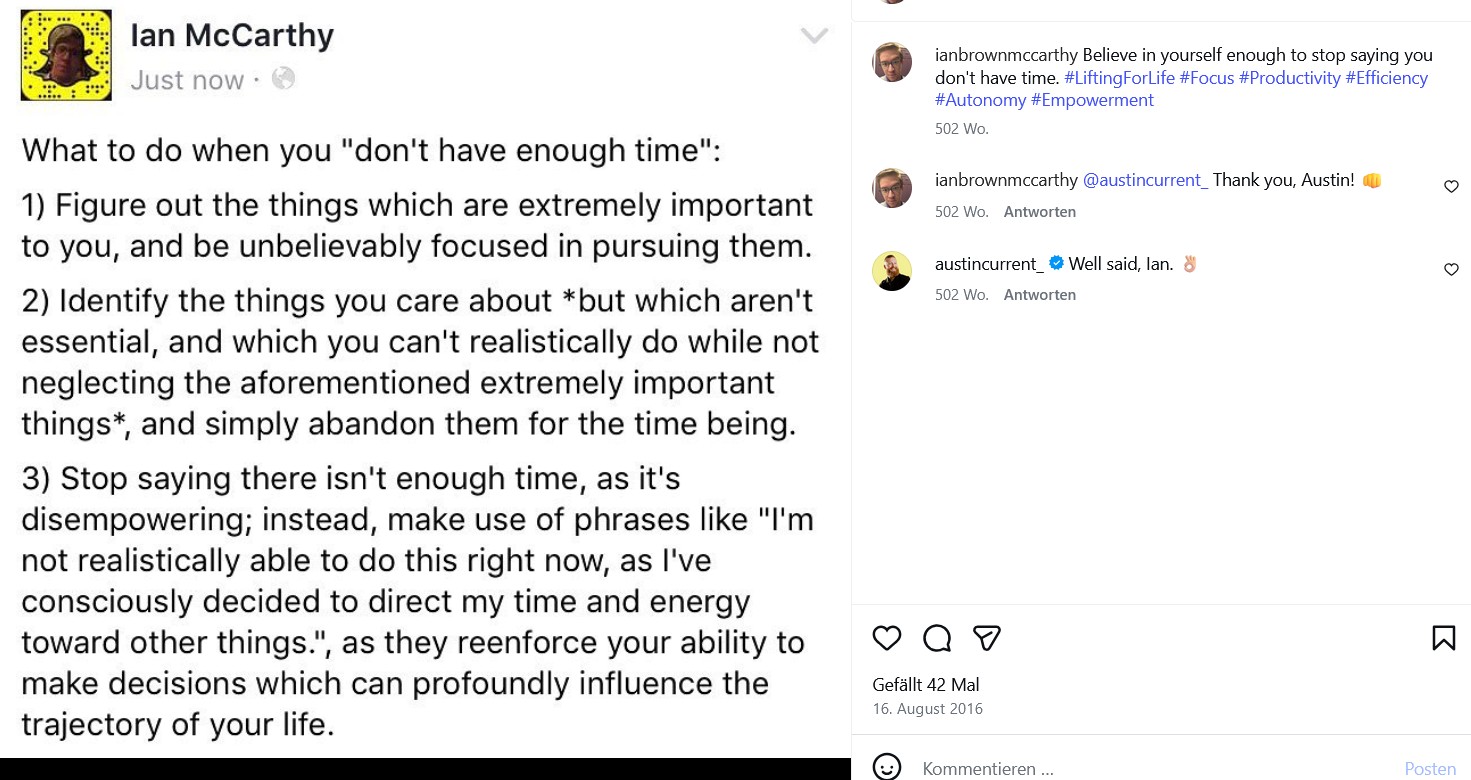Share the post via the paper plane icon
Viewport: 1471px width, 780px height.
986,637
